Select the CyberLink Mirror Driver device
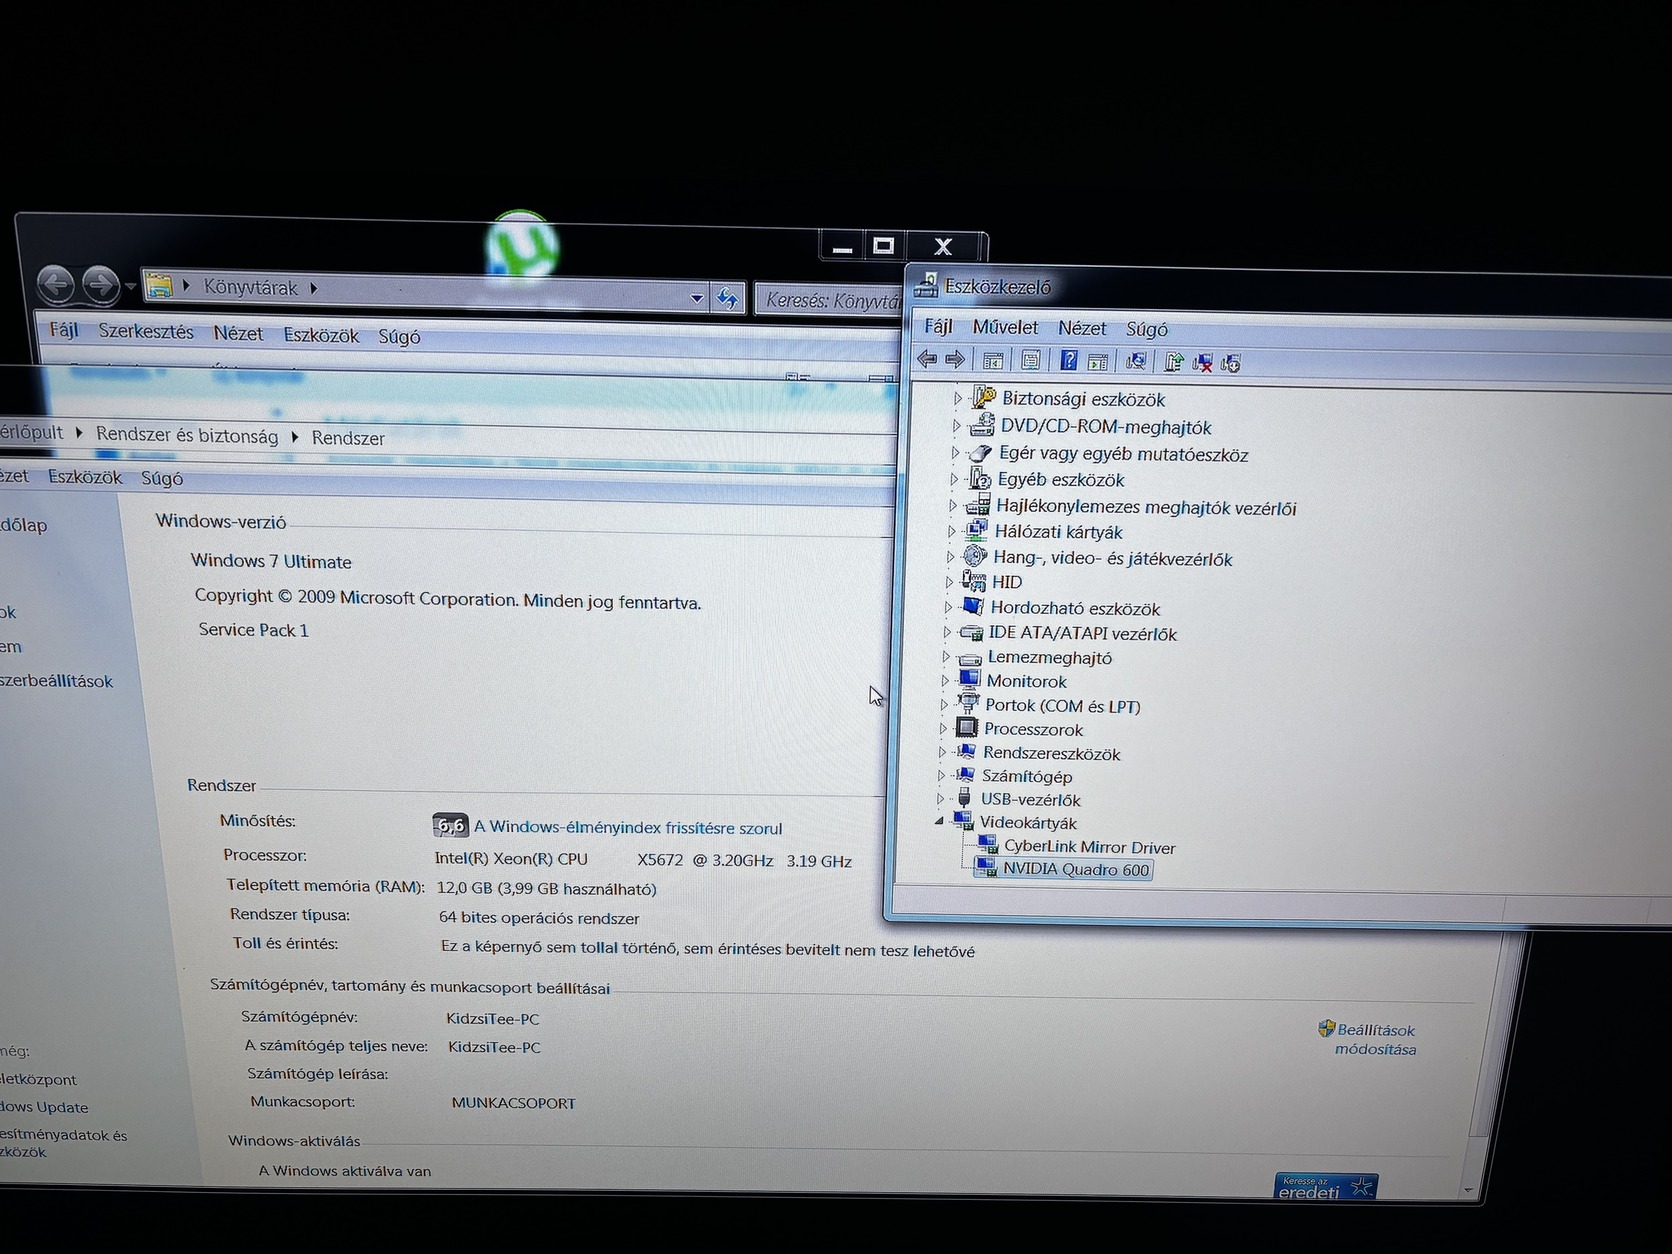This screenshot has height=1254, width=1672. (1090, 847)
